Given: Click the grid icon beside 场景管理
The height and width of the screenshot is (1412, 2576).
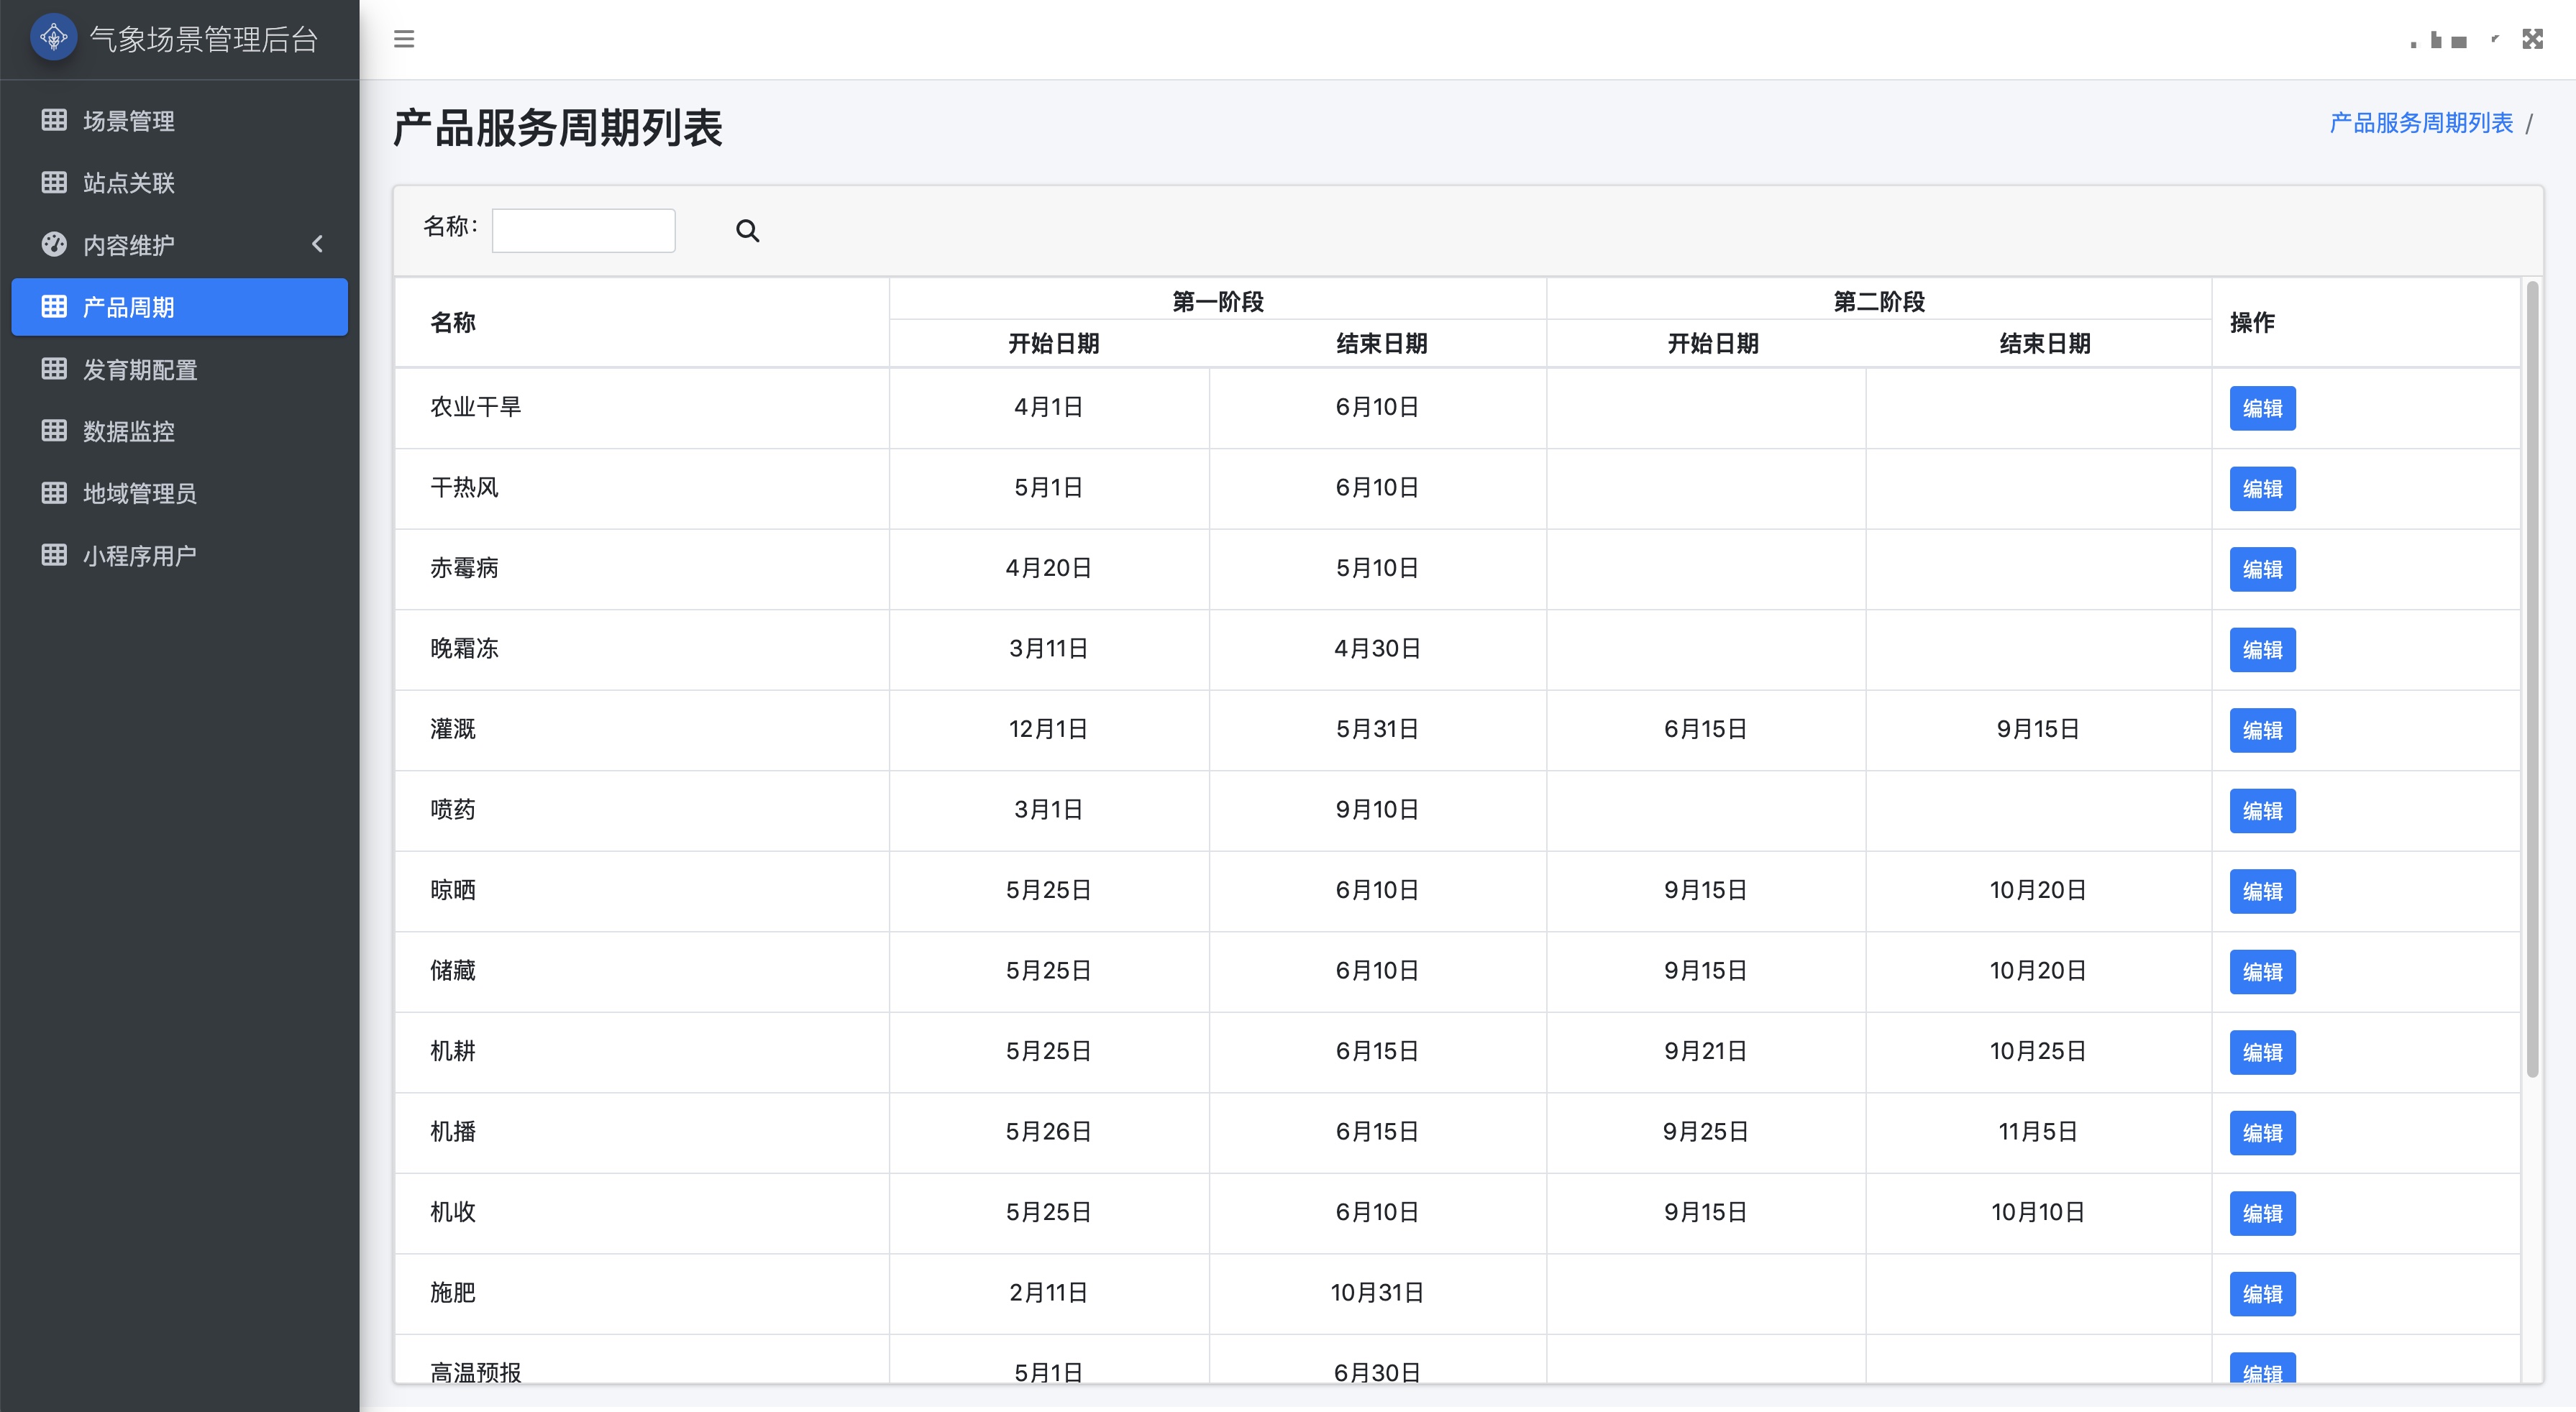Looking at the screenshot, I should click(x=54, y=120).
